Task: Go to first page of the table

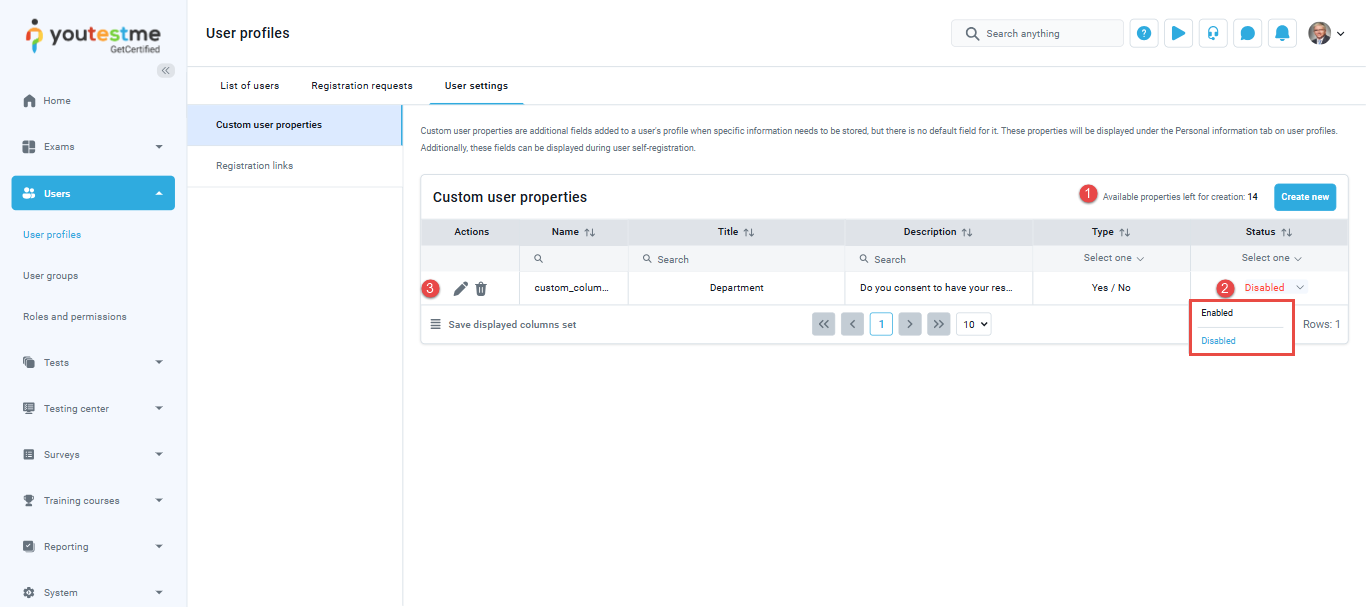Action: point(823,324)
